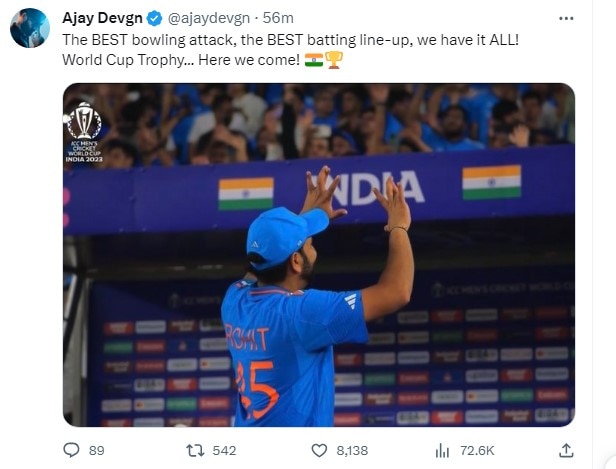Viewport: 616px width, 469px height.
Task: Open Ajay Devgn's profile picture
Action: click(30, 28)
